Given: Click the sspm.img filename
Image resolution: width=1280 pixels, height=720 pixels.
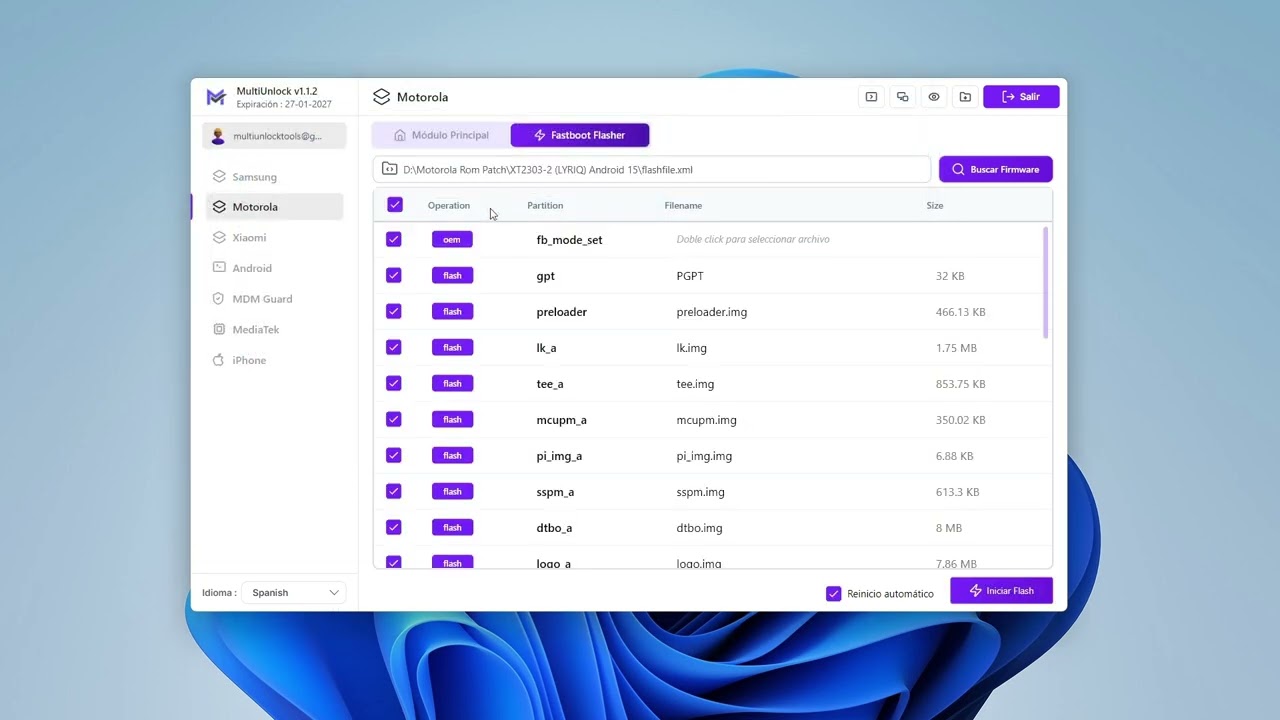Looking at the screenshot, I should 701,492.
